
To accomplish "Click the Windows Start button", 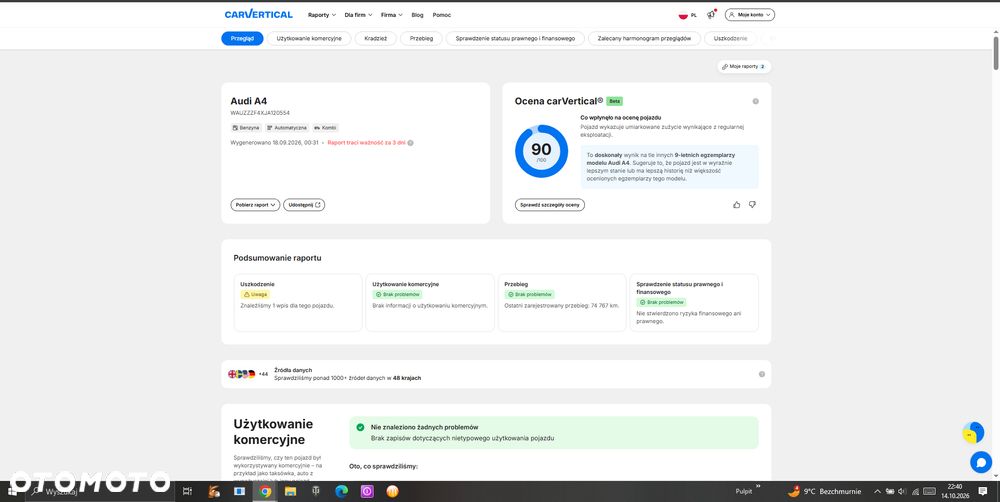I will (12, 491).
